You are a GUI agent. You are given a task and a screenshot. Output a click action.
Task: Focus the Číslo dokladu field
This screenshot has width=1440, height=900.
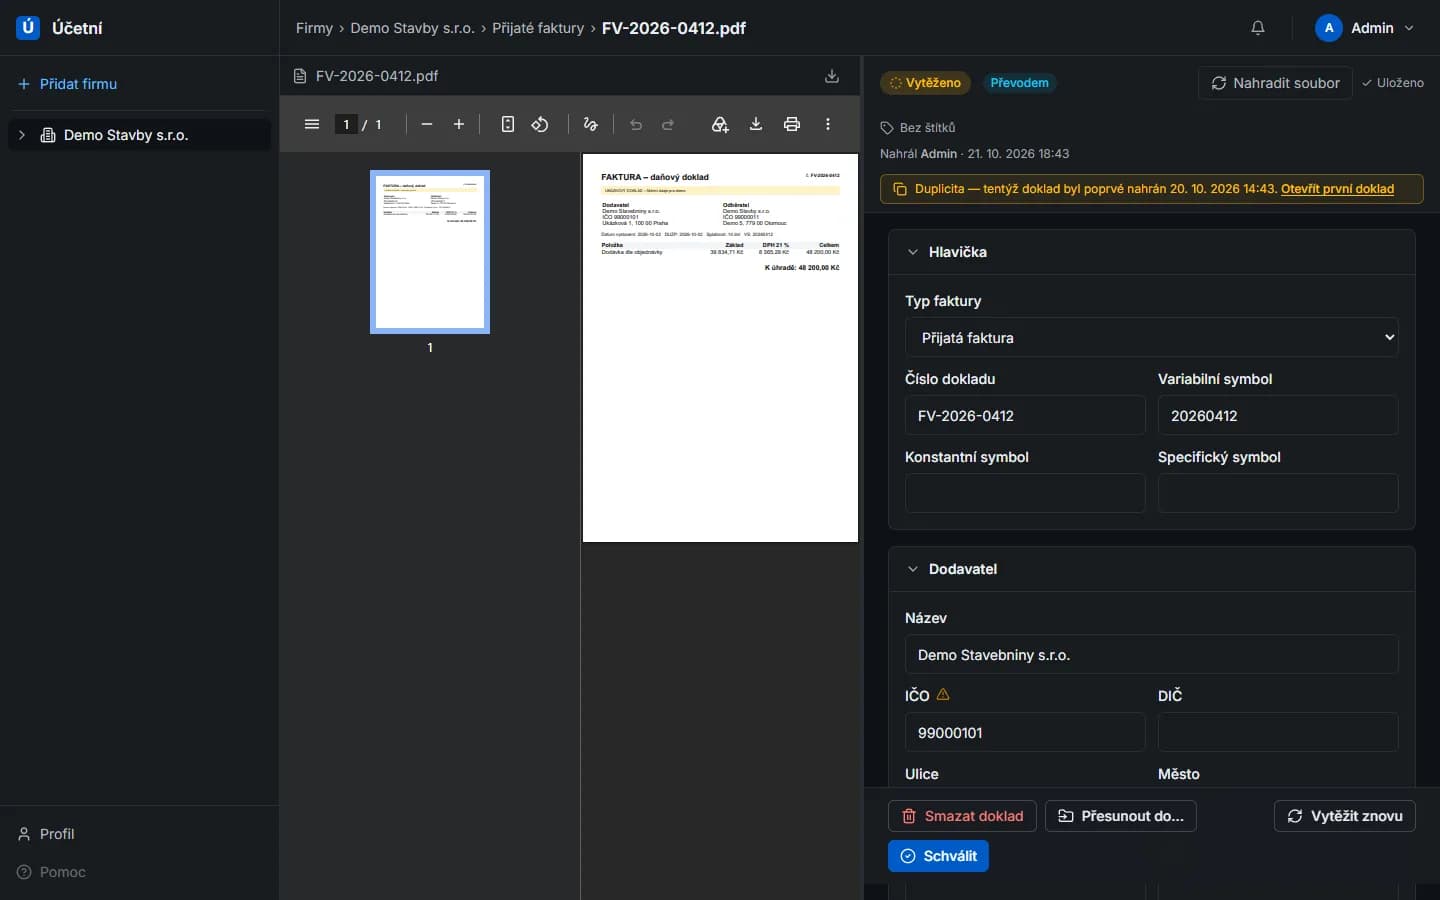(1025, 415)
